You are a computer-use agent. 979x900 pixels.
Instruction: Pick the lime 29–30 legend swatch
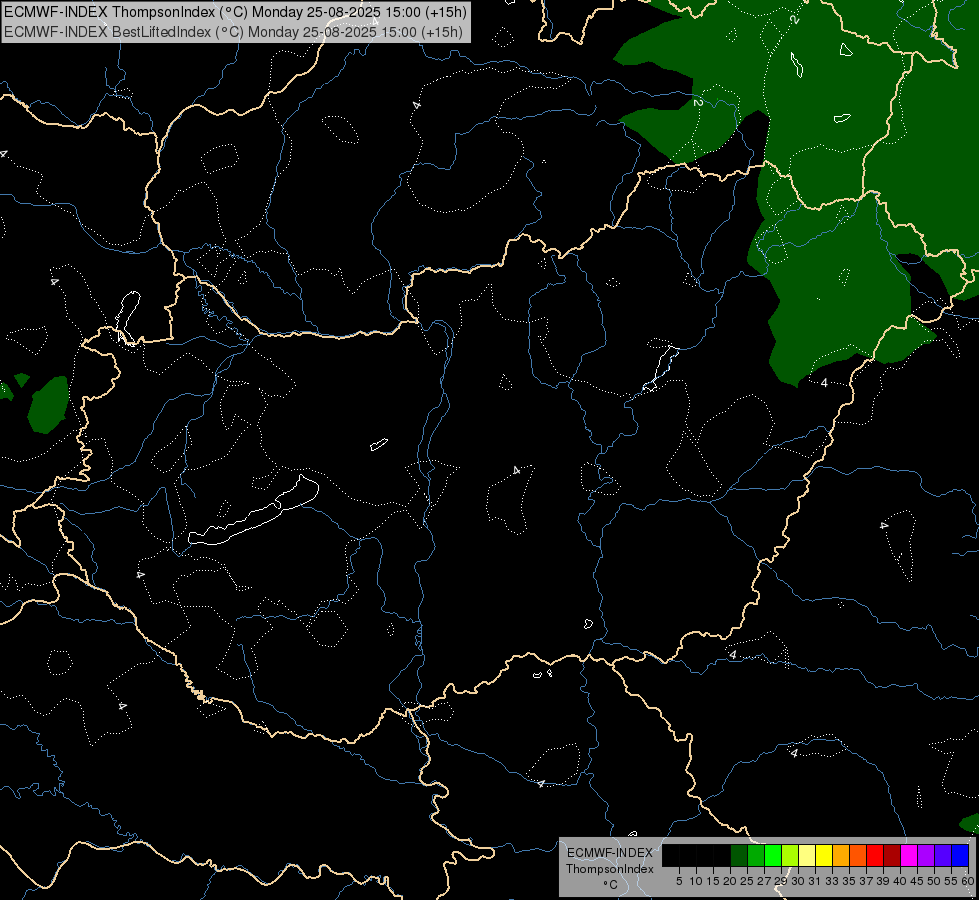tap(790, 855)
